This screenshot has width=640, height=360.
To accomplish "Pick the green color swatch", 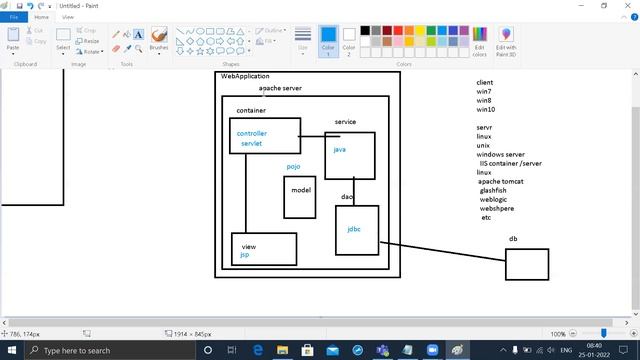I will (431, 30).
